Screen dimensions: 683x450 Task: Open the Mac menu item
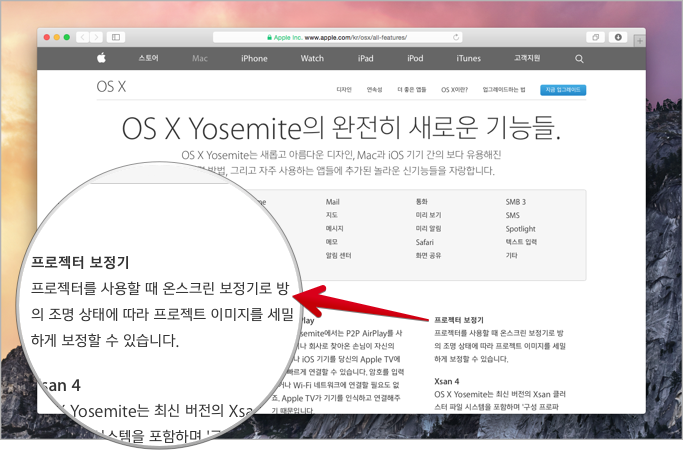point(200,58)
